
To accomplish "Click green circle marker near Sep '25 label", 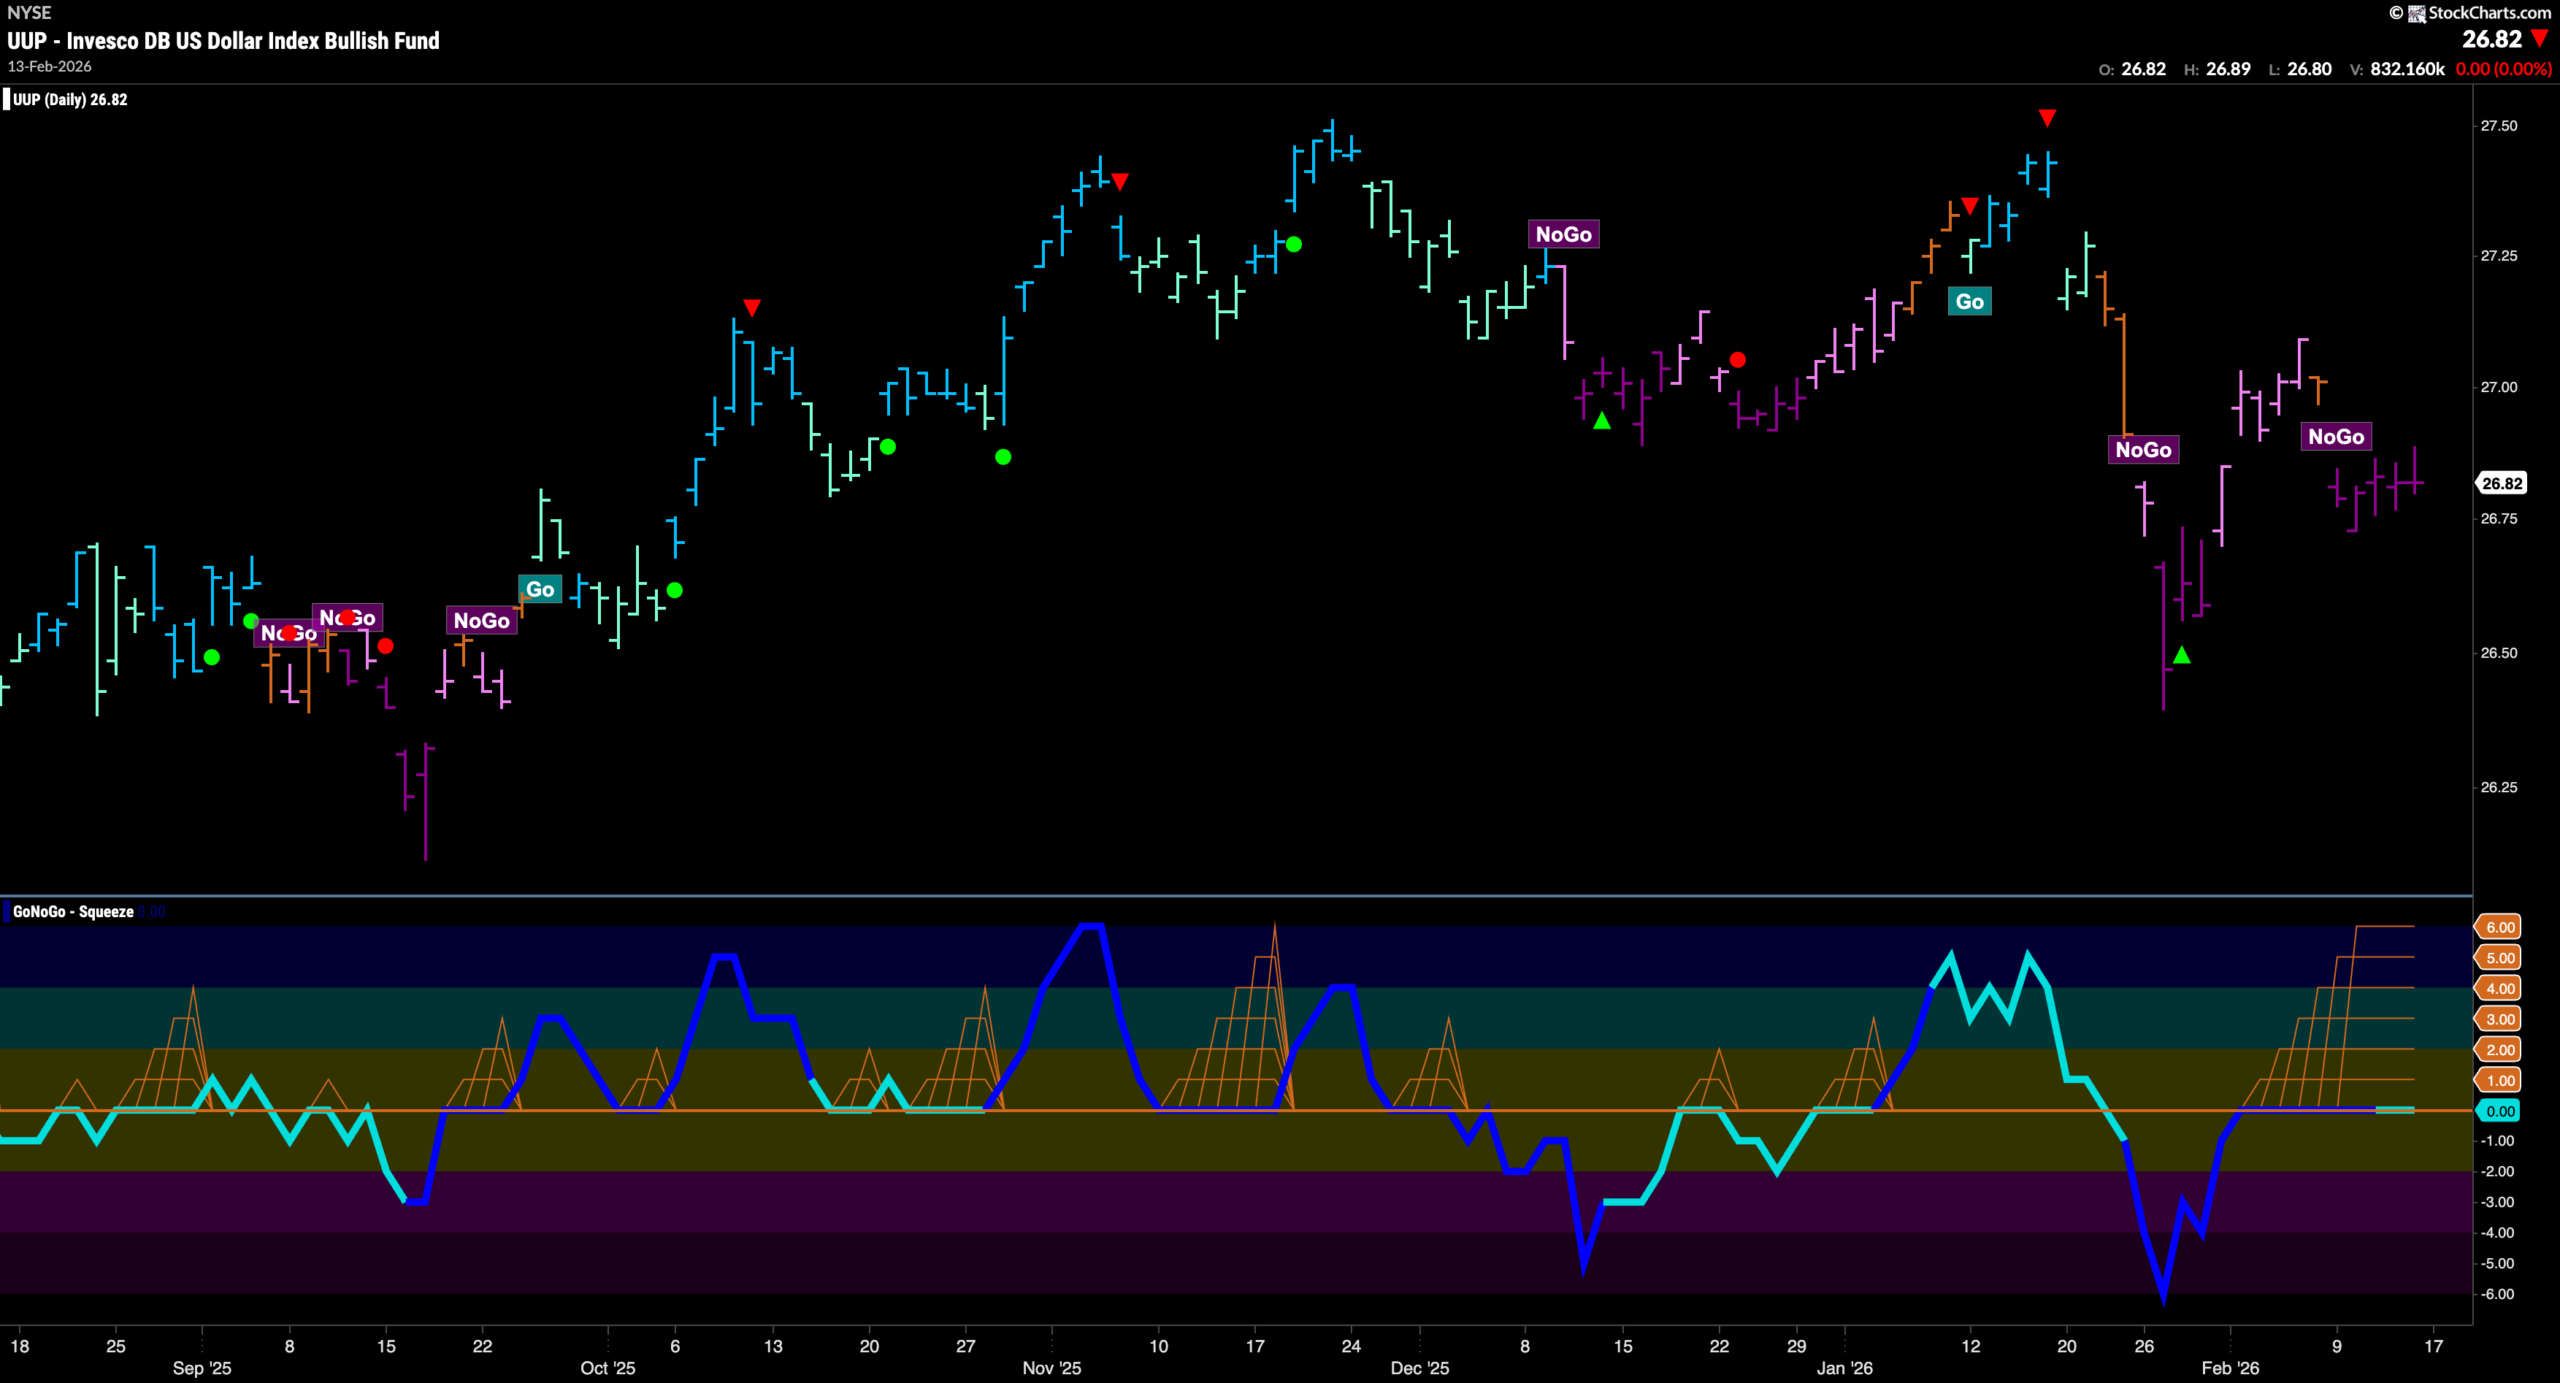I will point(211,657).
